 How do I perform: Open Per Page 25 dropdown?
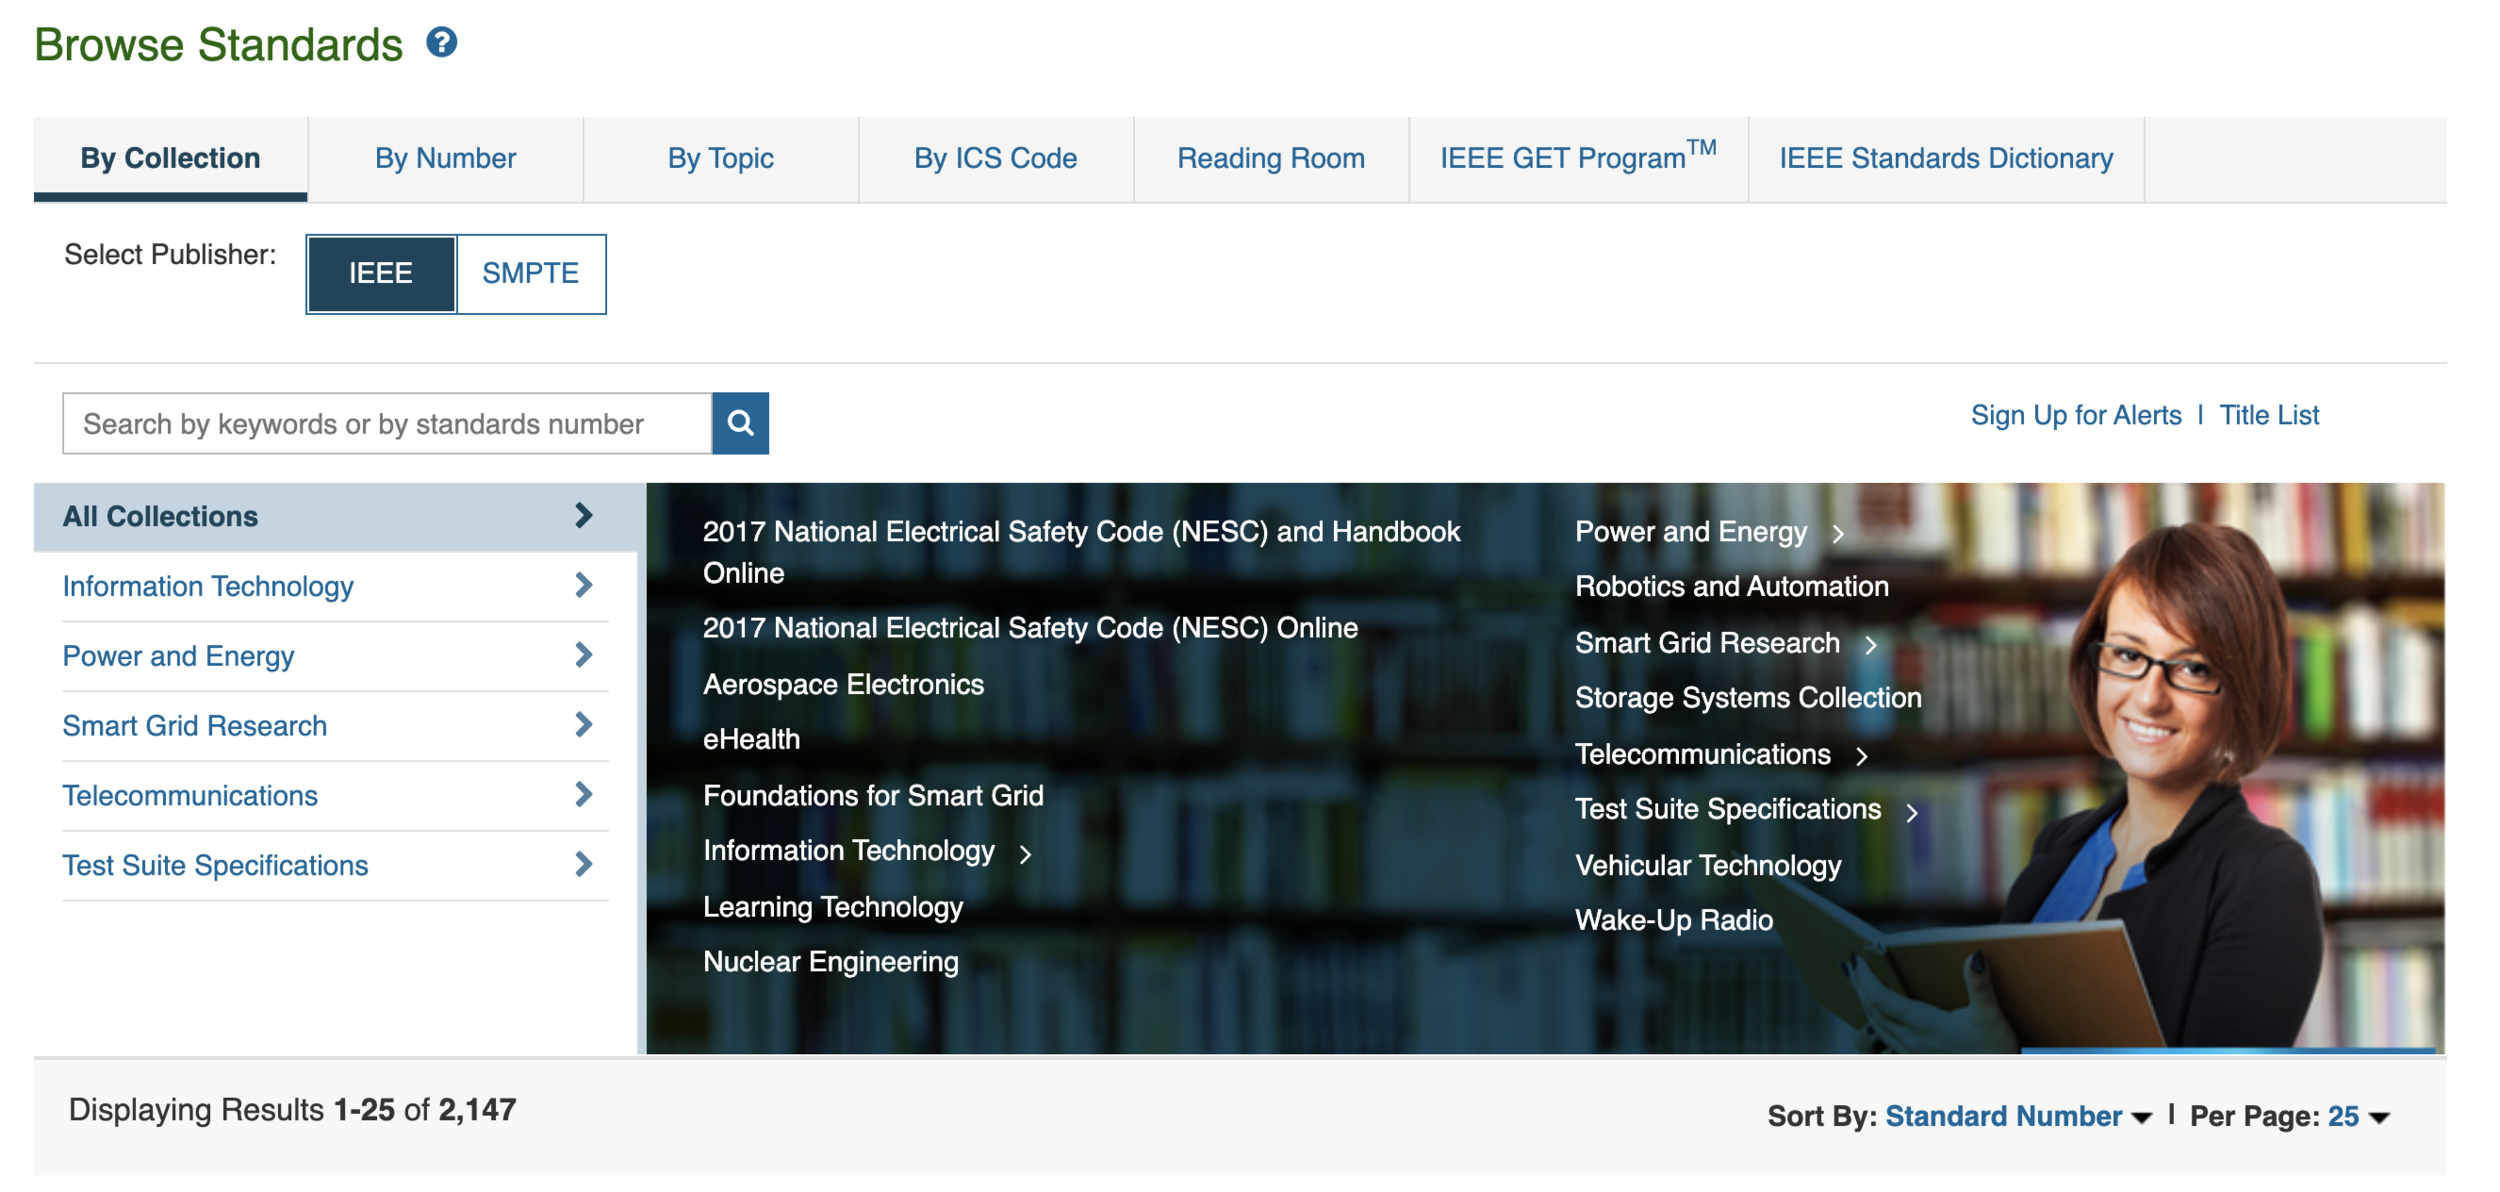(x=2358, y=1116)
